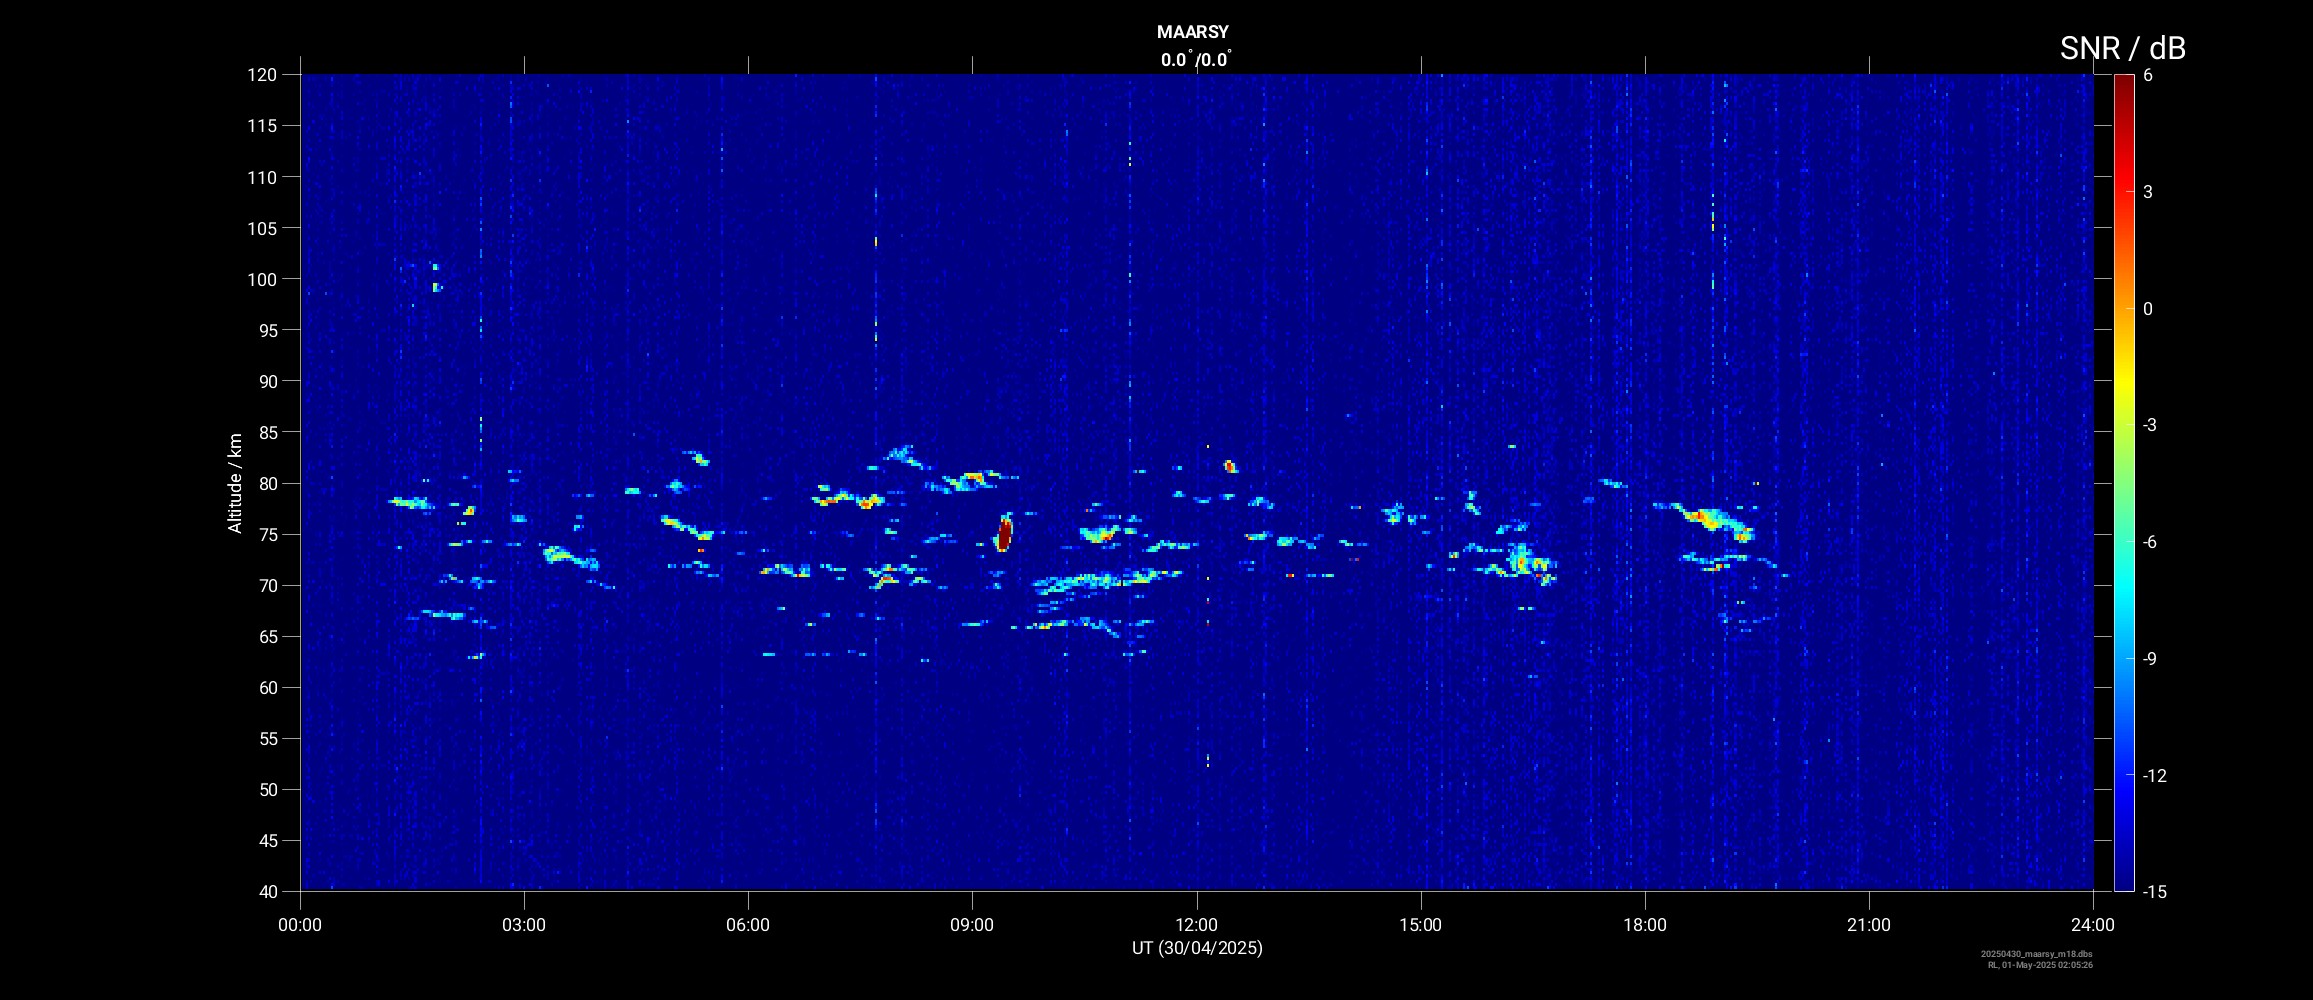The width and height of the screenshot is (2313, 1000).
Task: Click the "60" altitude tick label
Action: 267,688
